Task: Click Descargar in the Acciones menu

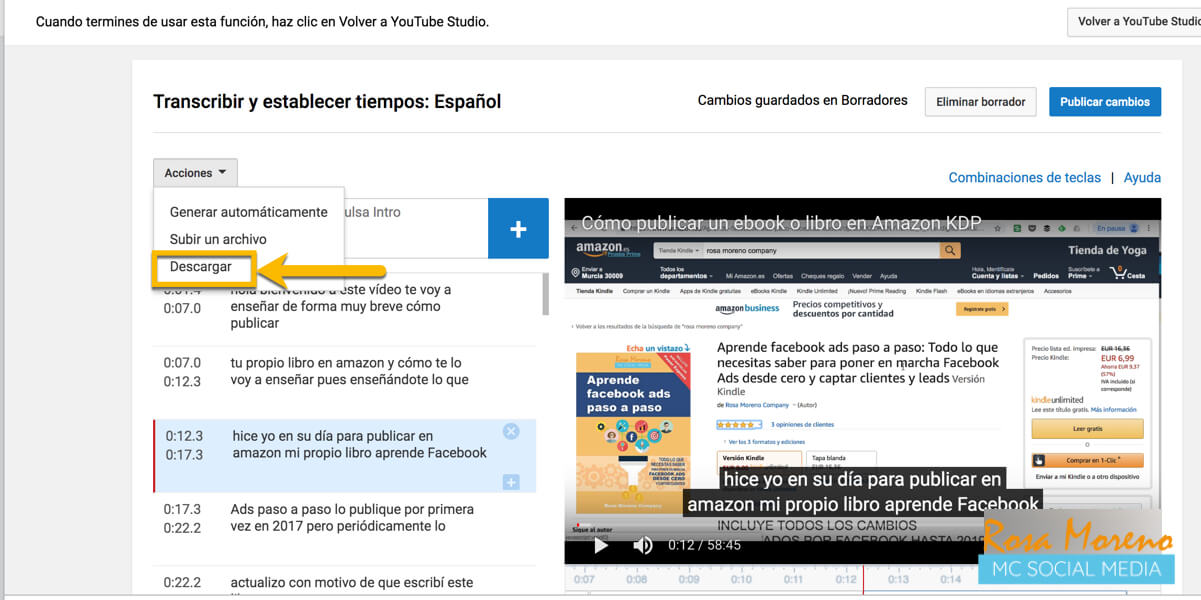Action: click(x=201, y=267)
